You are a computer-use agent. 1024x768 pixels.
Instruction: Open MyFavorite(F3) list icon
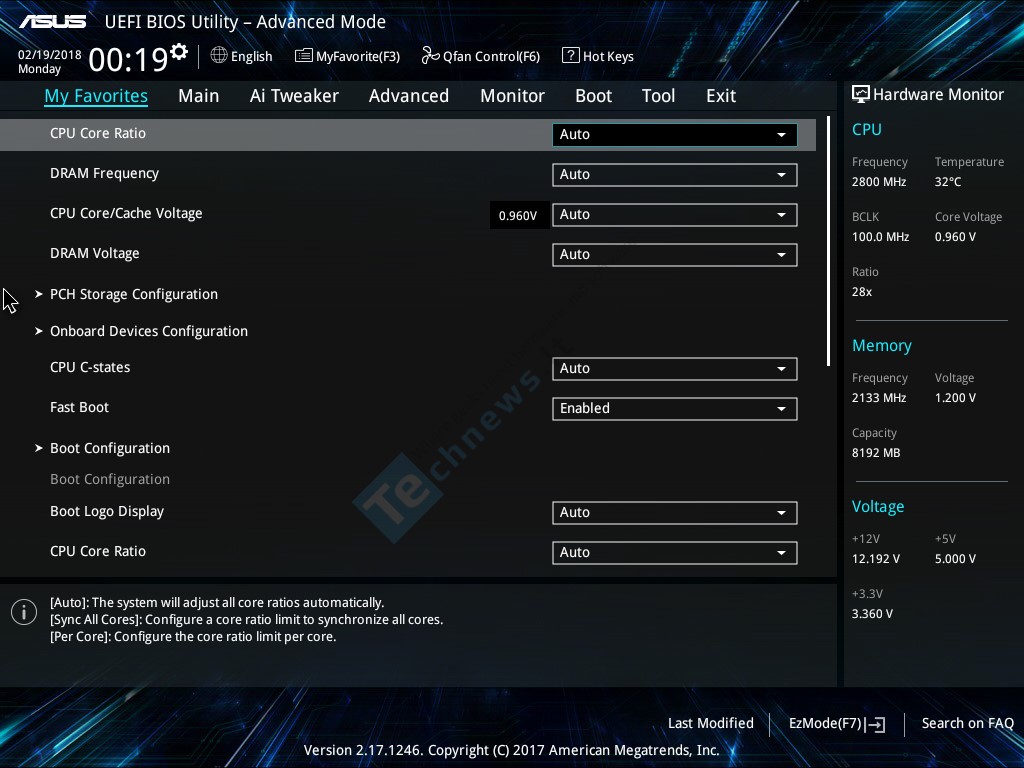304,56
